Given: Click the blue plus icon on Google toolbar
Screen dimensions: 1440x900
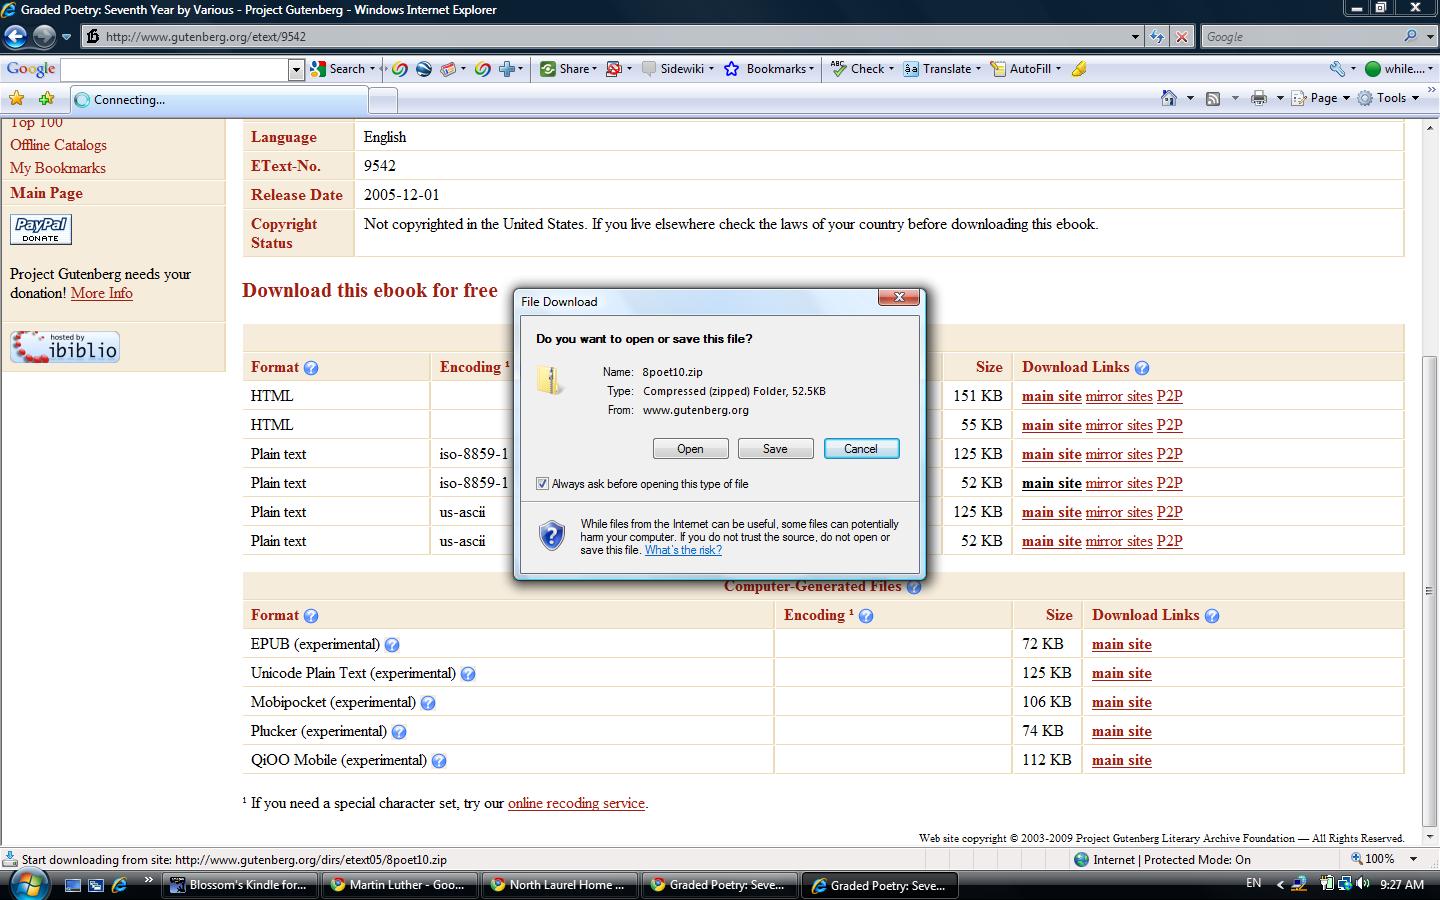Looking at the screenshot, I should tap(507, 69).
